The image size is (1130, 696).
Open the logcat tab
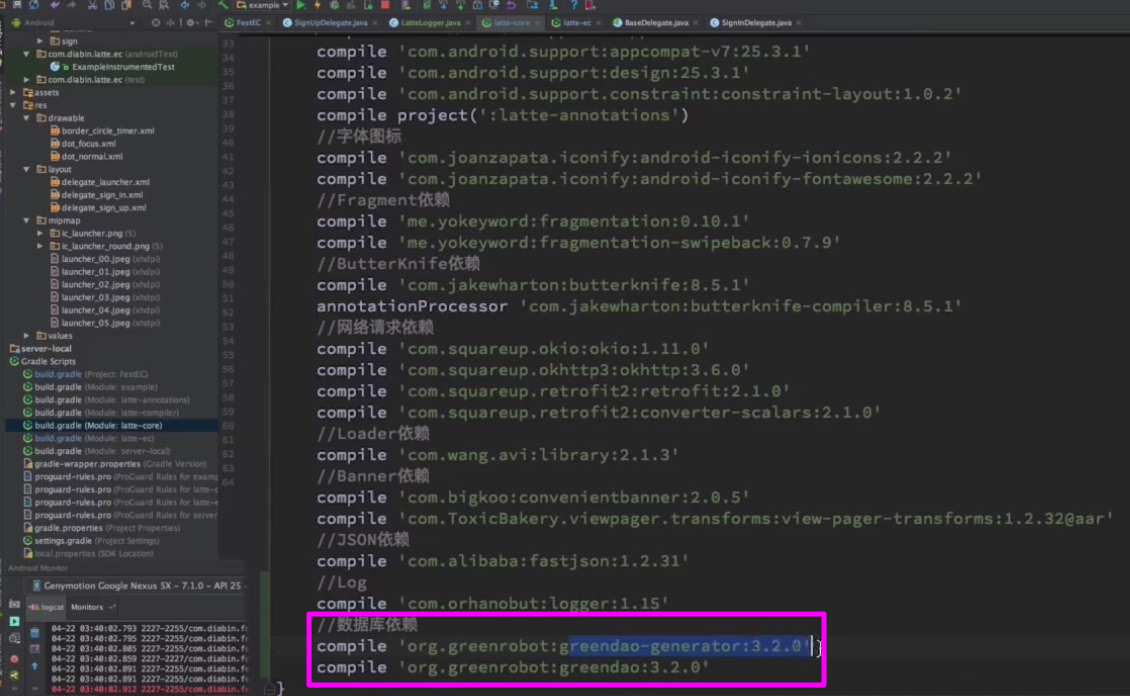(46, 607)
